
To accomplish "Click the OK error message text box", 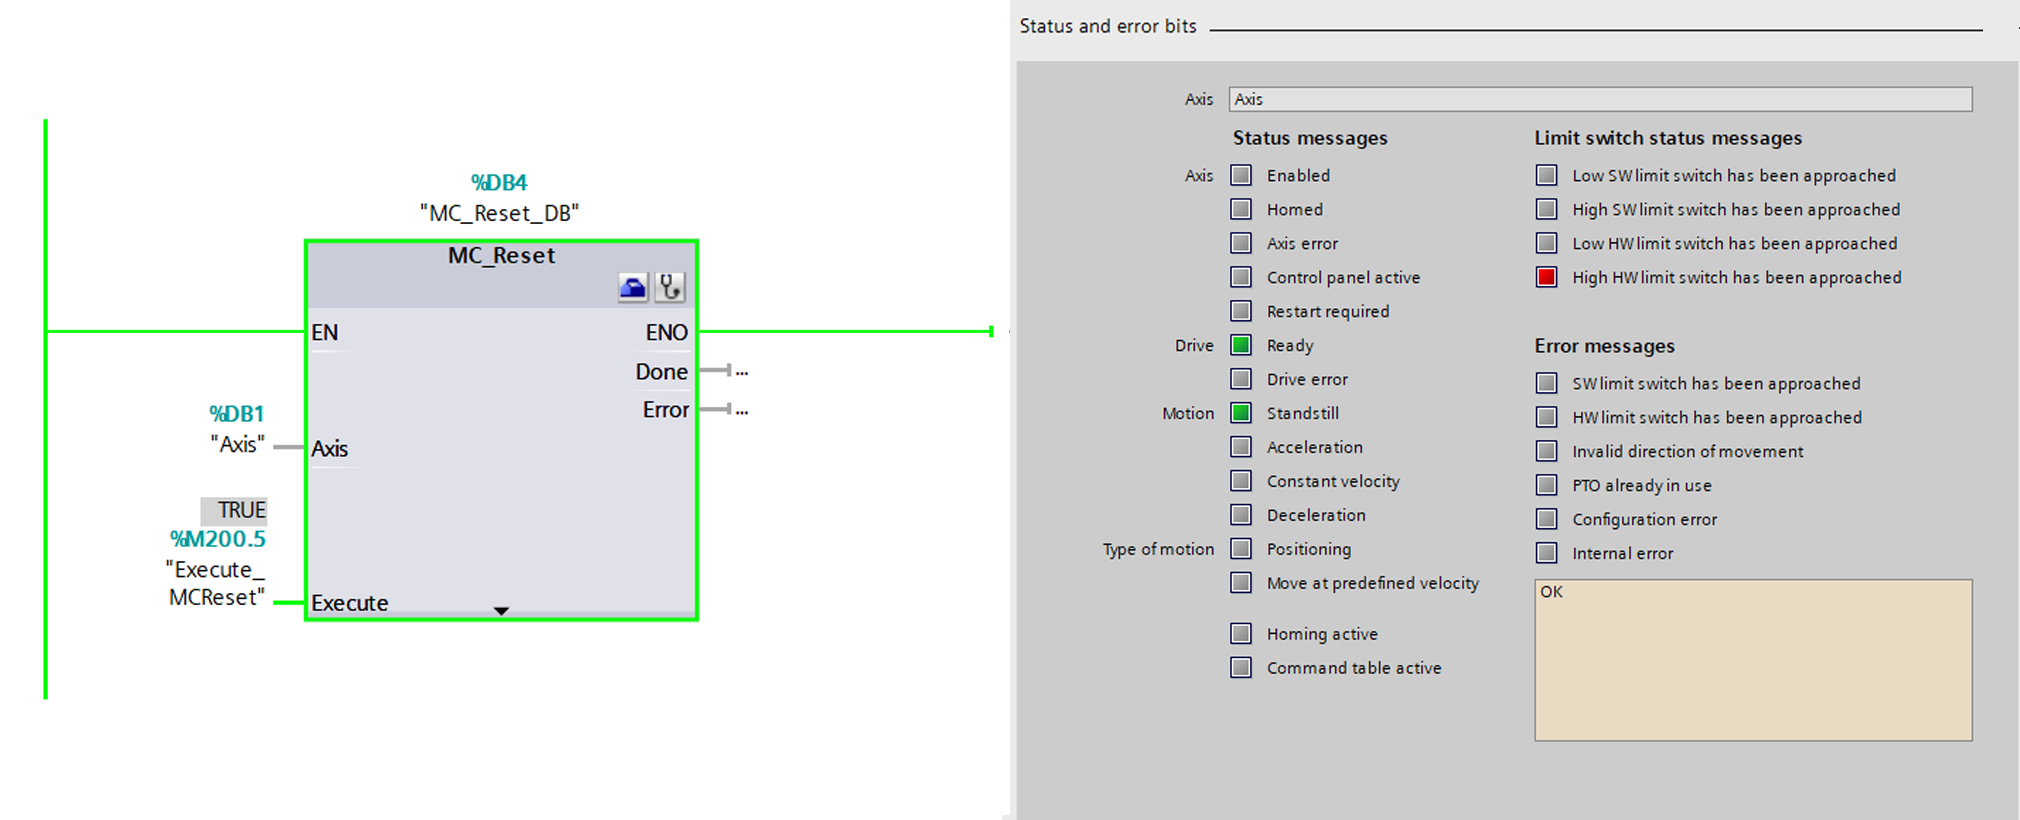I will (1753, 660).
